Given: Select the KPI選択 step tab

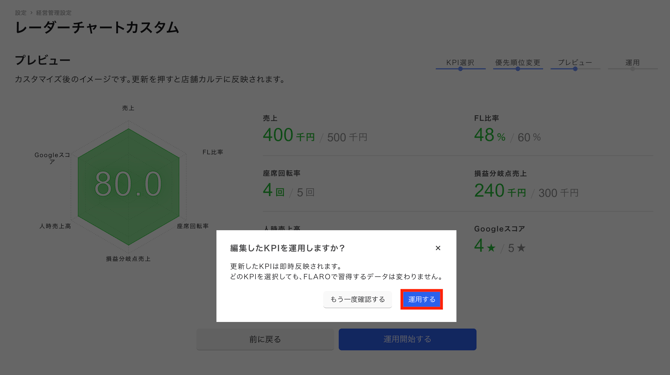Looking at the screenshot, I should click(460, 63).
